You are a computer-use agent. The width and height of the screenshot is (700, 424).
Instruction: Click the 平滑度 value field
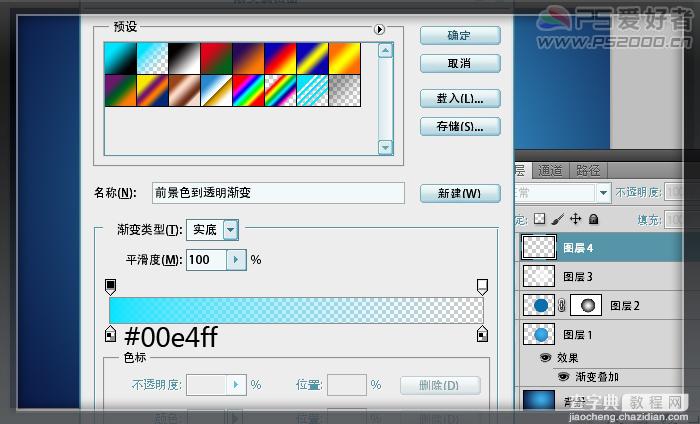[x=206, y=260]
